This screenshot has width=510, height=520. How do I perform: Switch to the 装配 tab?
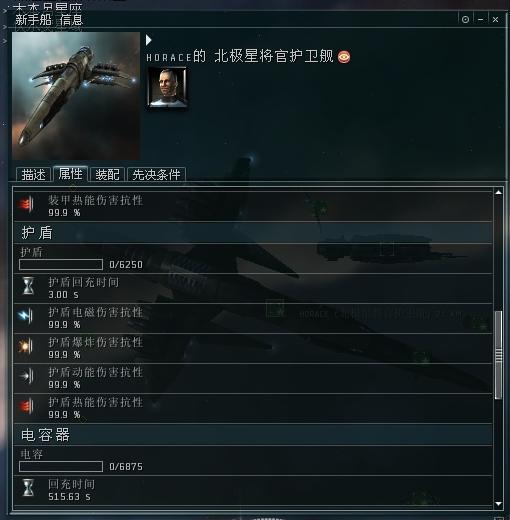[x=107, y=174]
